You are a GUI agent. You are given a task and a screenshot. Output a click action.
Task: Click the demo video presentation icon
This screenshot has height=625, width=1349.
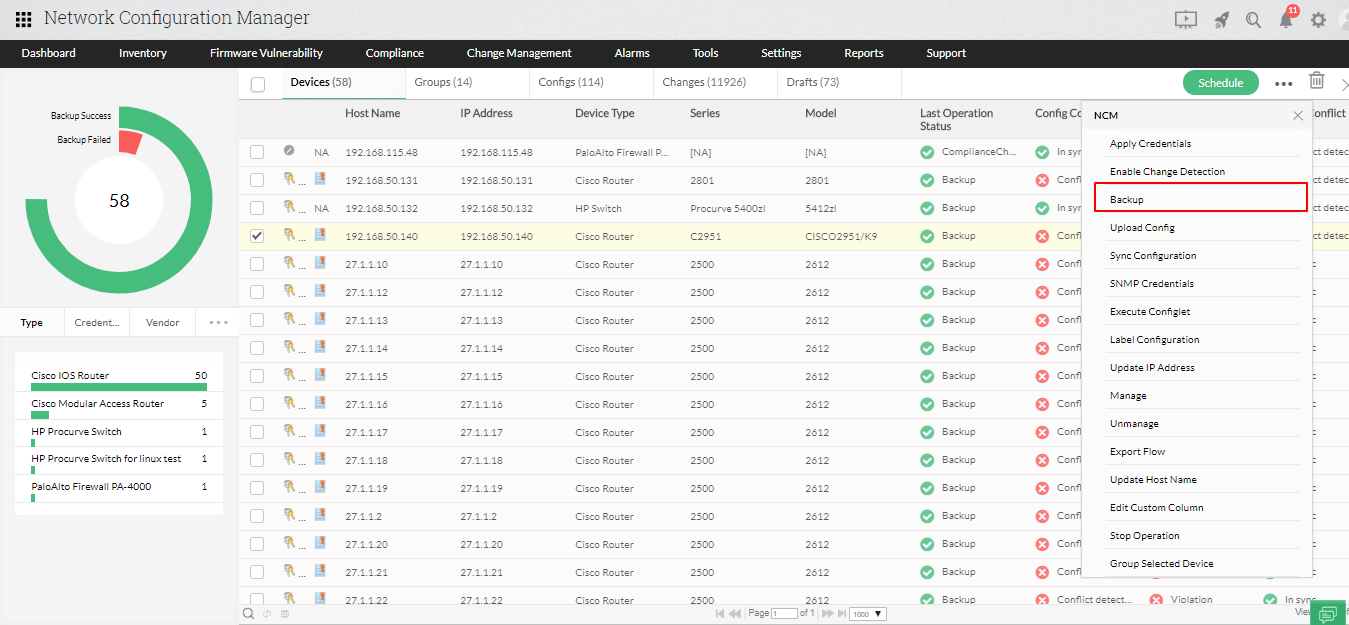[x=1186, y=19]
